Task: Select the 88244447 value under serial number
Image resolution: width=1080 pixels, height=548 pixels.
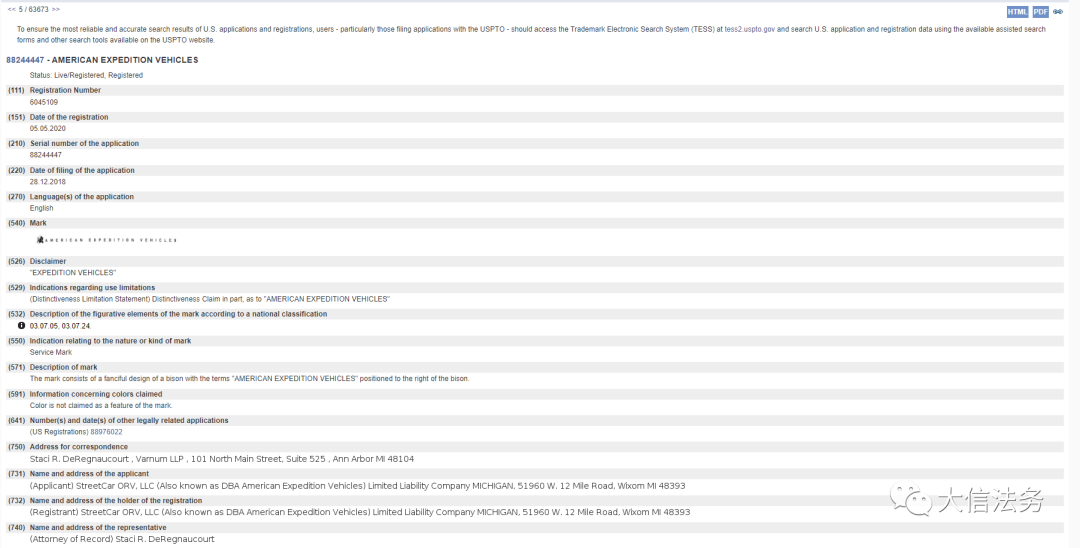Action: coord(45,155)
